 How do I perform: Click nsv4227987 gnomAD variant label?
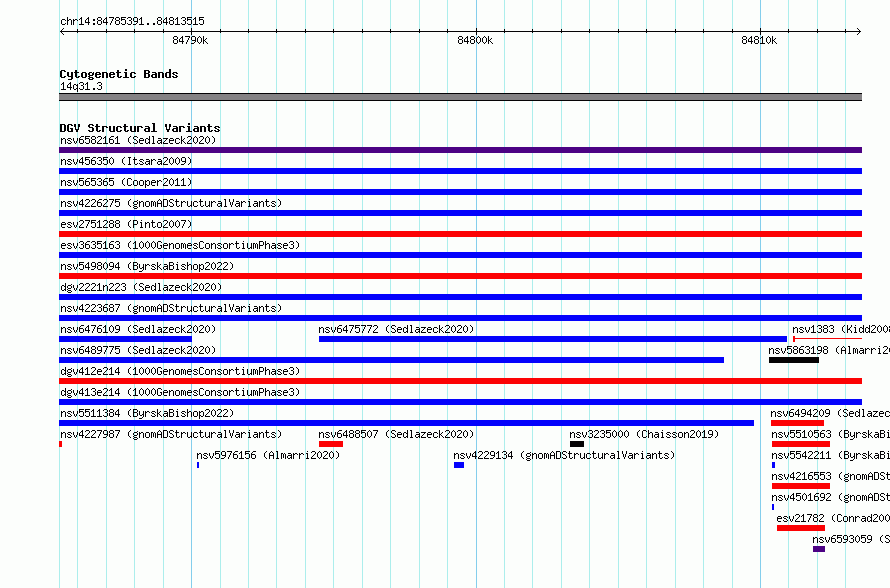pyautogui.click(x=171, y=434)
